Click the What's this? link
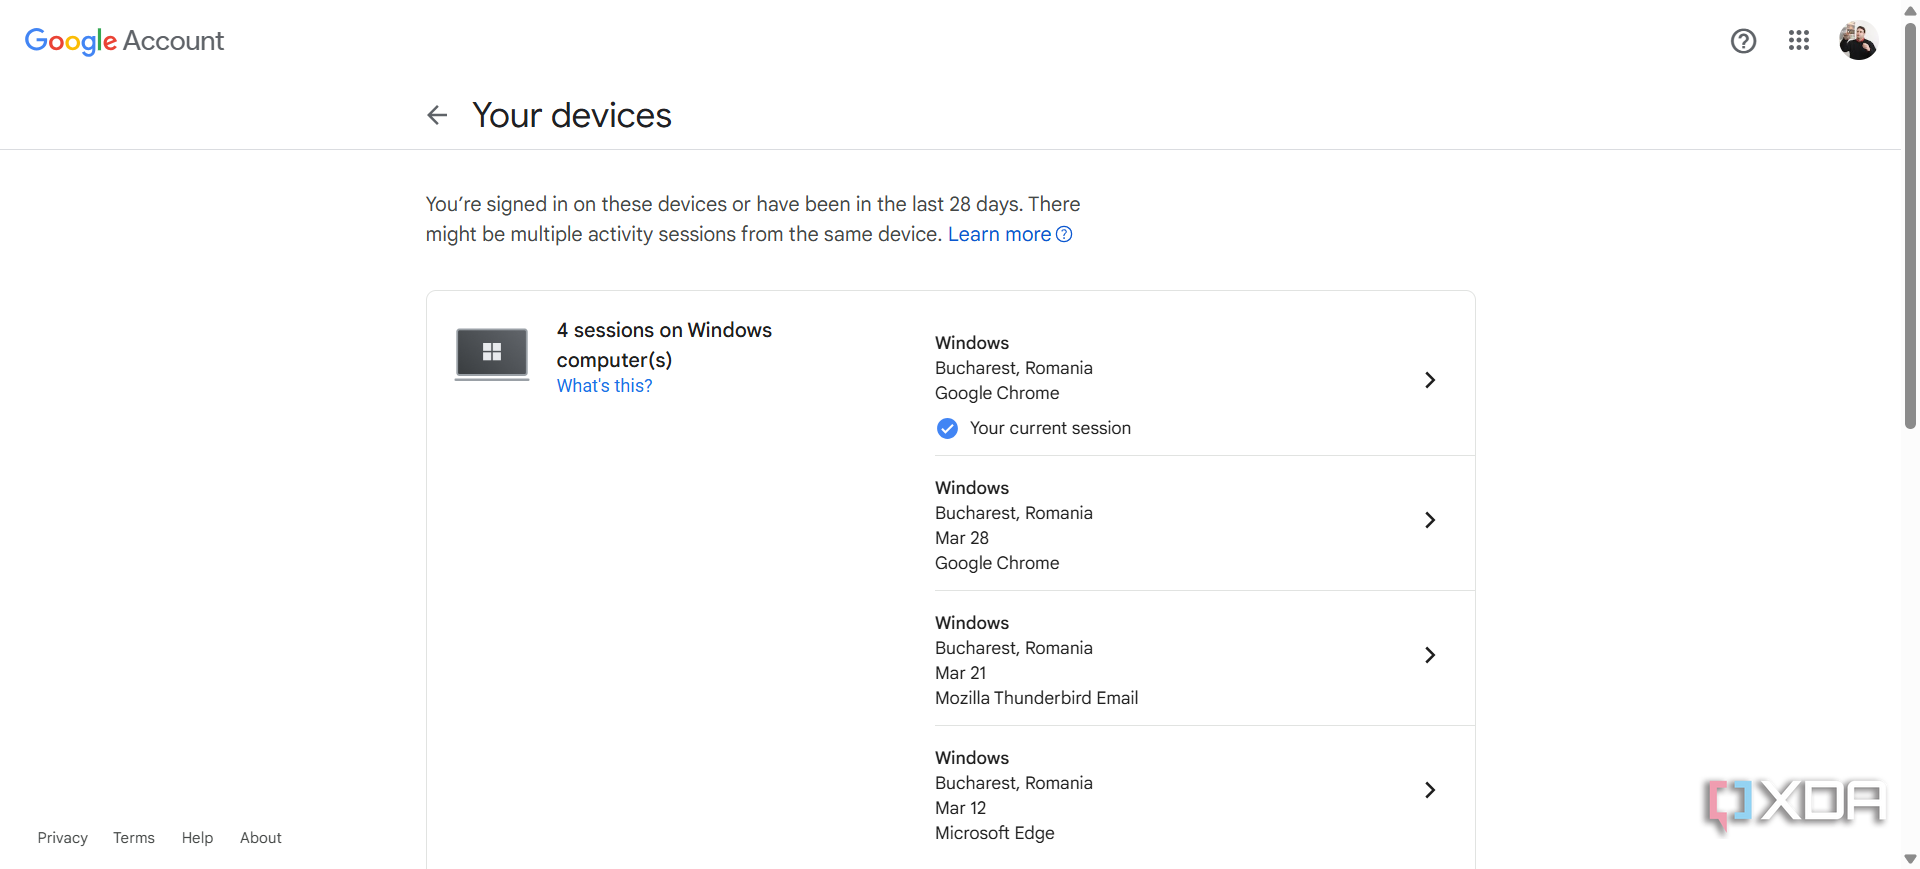This screenshot has width=1920, height=869. (604, 386)
